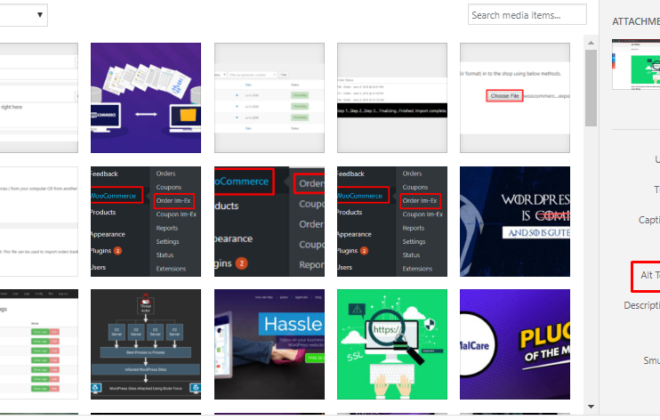Select the Choose File screenshot thumbnail
The width and height of the screenshot is (660, 420).
515,98
